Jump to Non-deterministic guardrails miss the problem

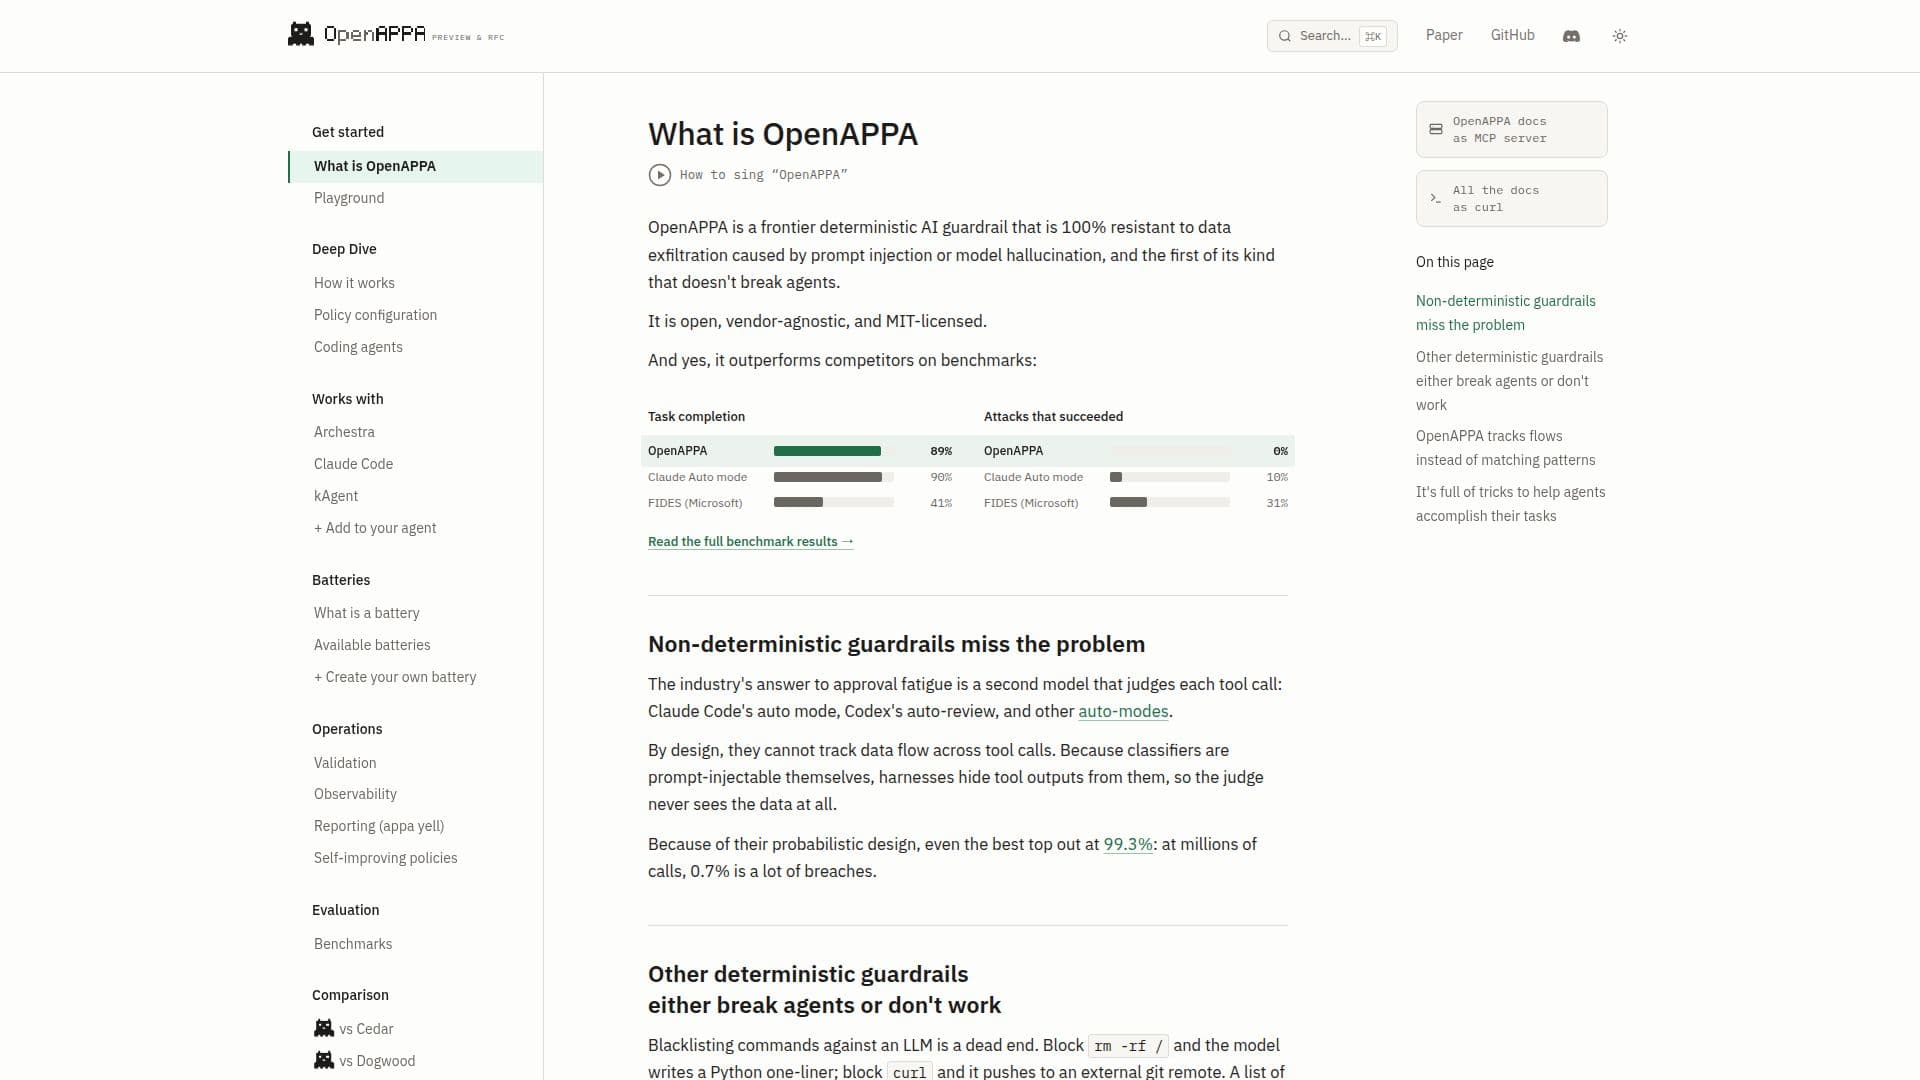(1505, 313)
